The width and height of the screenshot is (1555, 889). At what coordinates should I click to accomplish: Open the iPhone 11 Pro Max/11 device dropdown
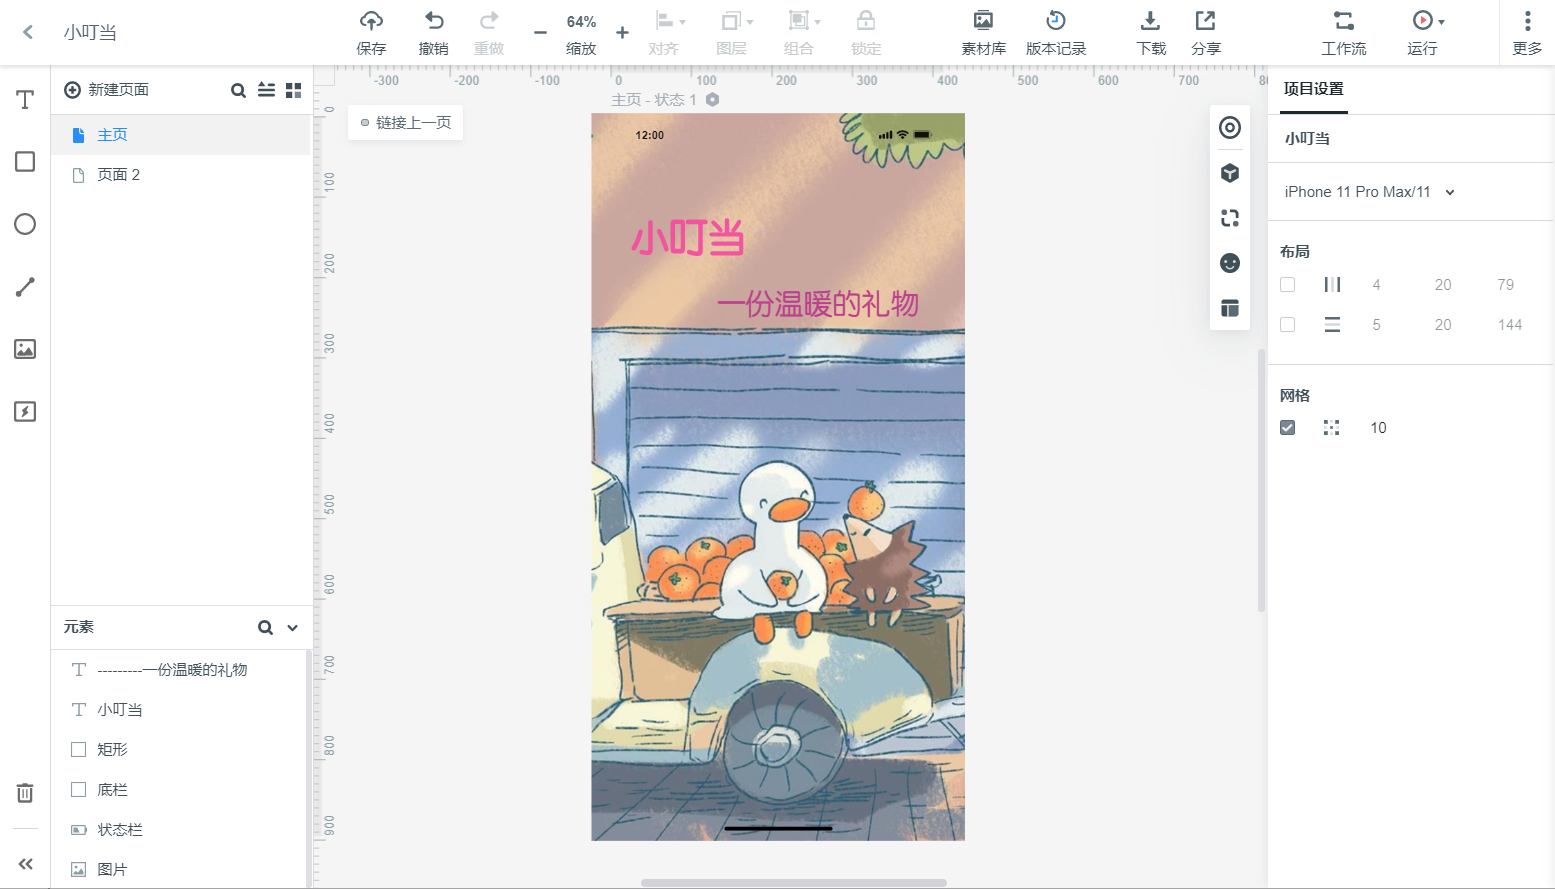point(1369,192)
